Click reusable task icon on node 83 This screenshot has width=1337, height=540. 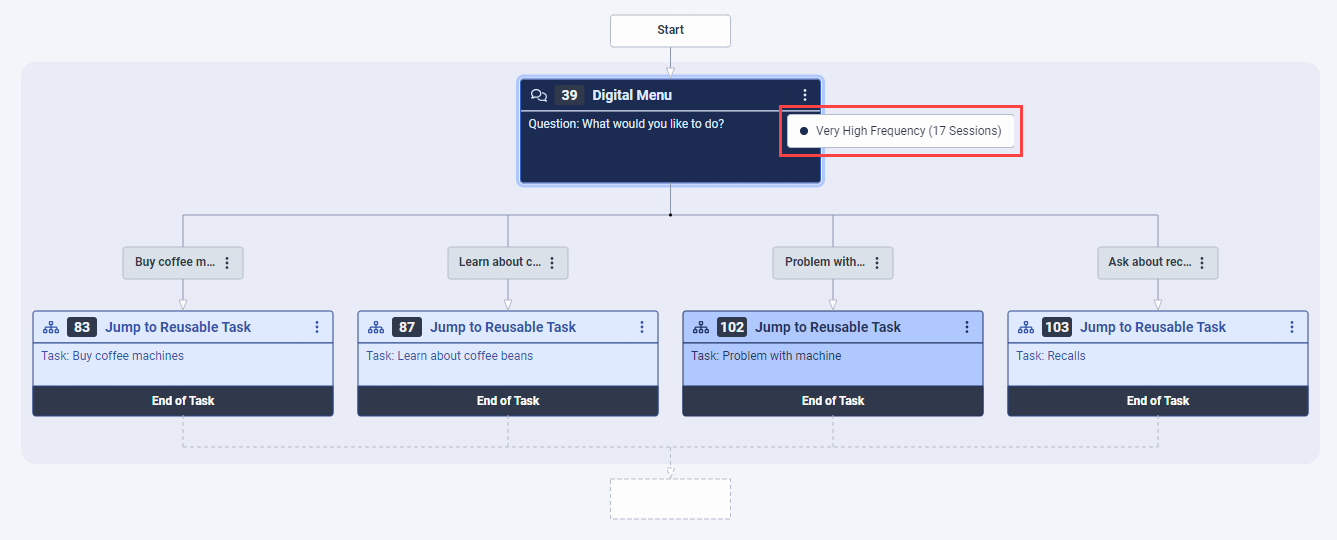pos(51,327)
